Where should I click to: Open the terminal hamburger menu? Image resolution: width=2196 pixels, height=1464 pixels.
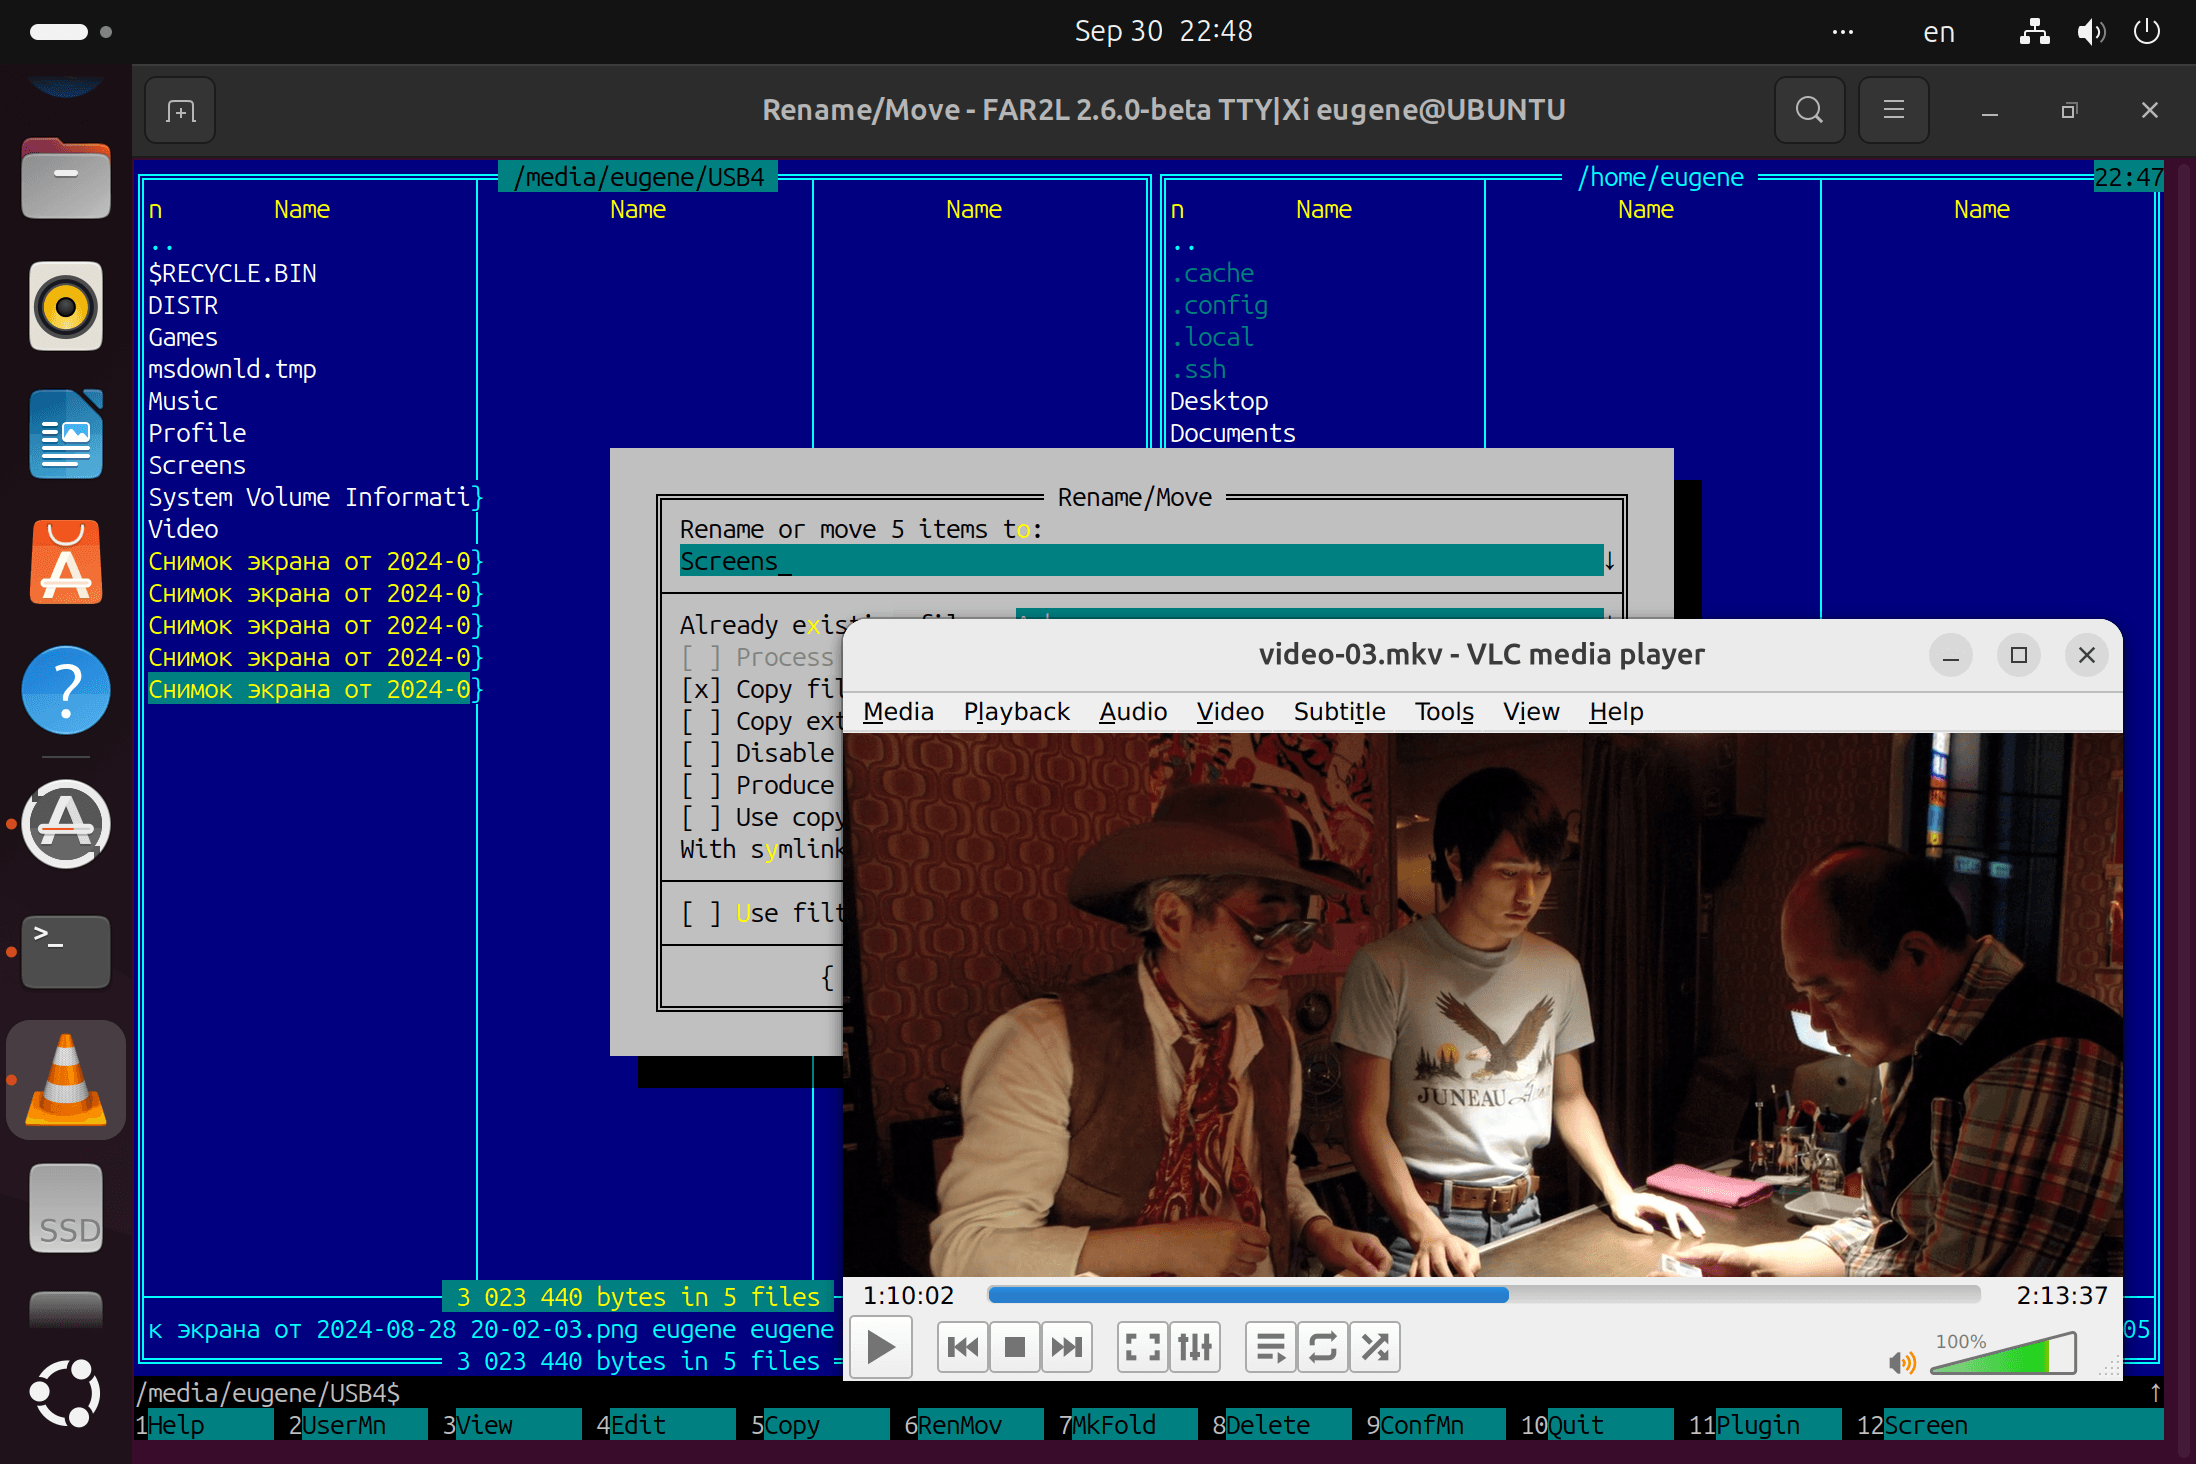1893,110
